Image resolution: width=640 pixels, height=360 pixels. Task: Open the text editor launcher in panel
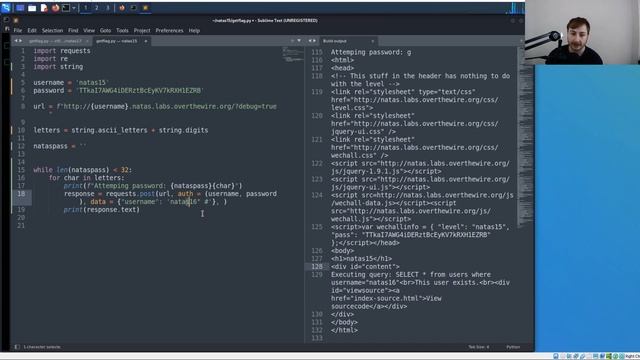[x=44, y=8]
